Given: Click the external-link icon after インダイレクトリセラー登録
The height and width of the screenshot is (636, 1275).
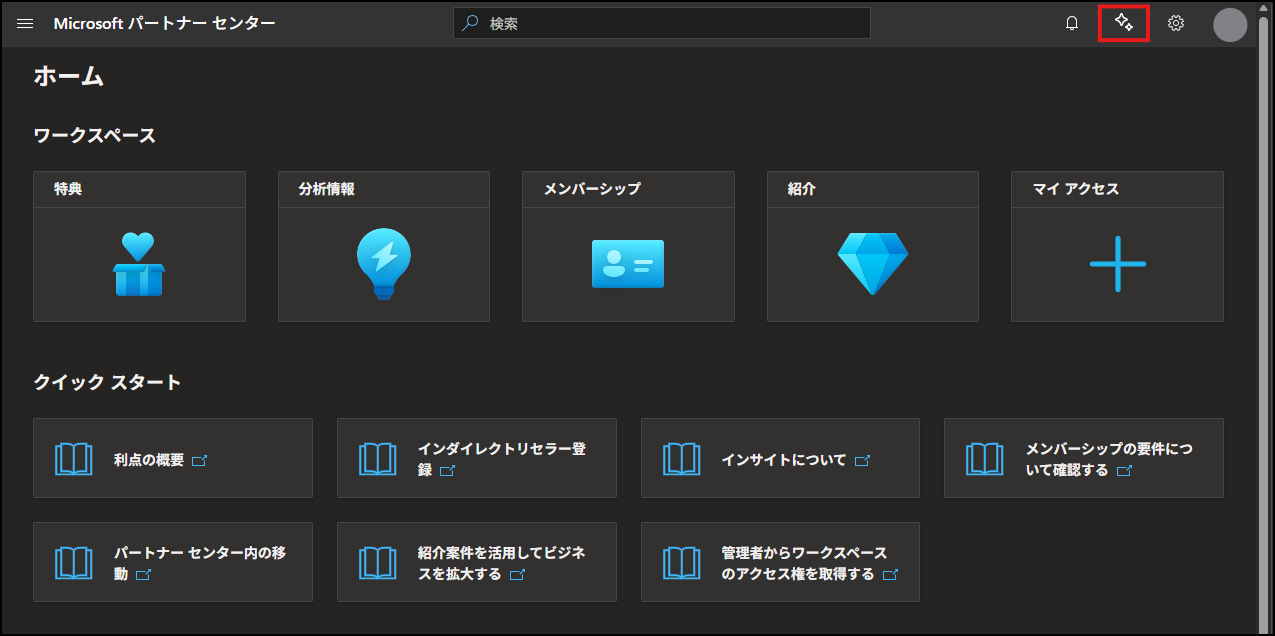Looking at the screenshot, I should point(447,471).
